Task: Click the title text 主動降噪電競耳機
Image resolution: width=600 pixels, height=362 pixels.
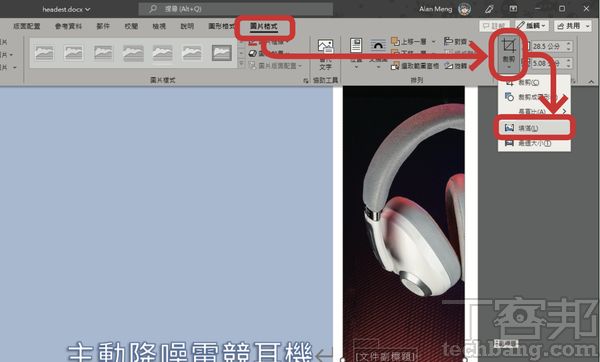Action: pyautogui.click(x=190, y=352)
